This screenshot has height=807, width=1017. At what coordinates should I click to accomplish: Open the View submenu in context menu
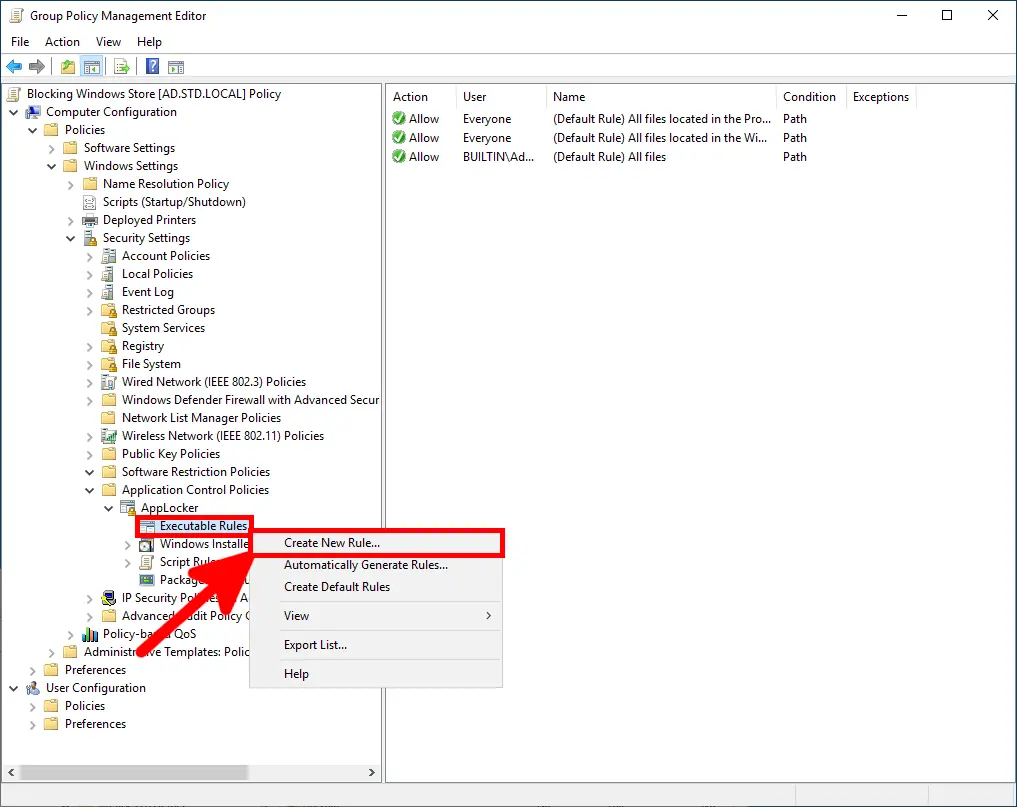pos(296,615)
